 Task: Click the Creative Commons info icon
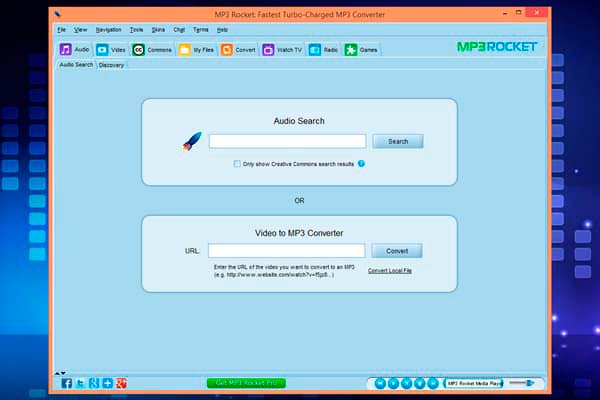361,164
